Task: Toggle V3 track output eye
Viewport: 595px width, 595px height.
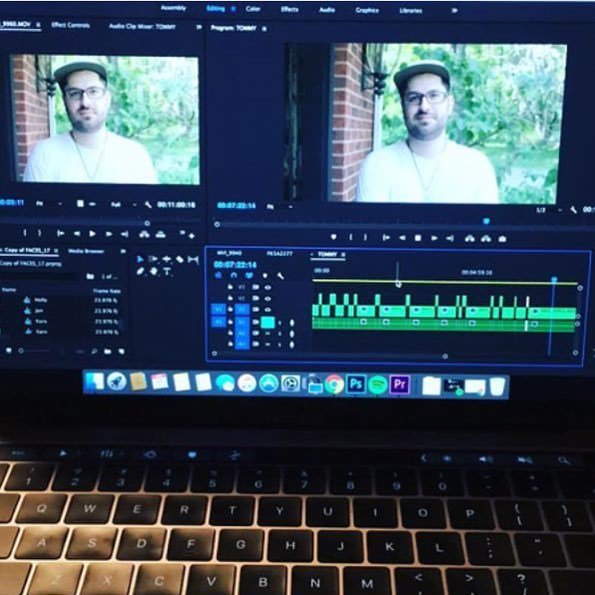Action: click(x=268, y=288)
